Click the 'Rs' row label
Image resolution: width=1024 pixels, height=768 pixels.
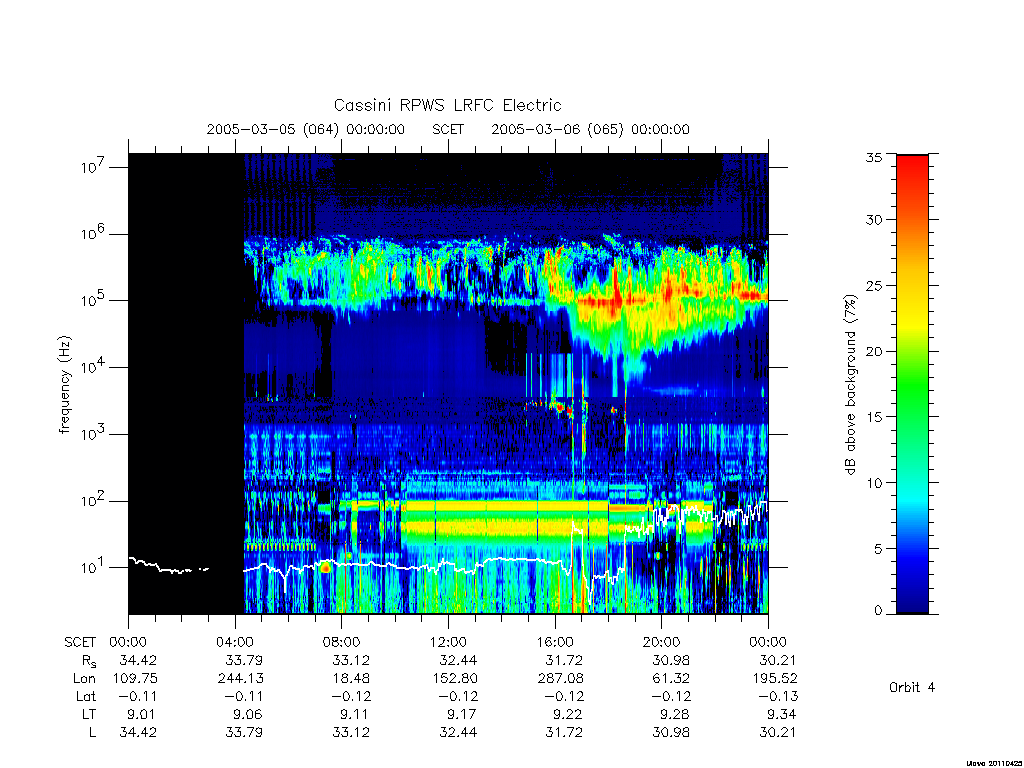88,661
